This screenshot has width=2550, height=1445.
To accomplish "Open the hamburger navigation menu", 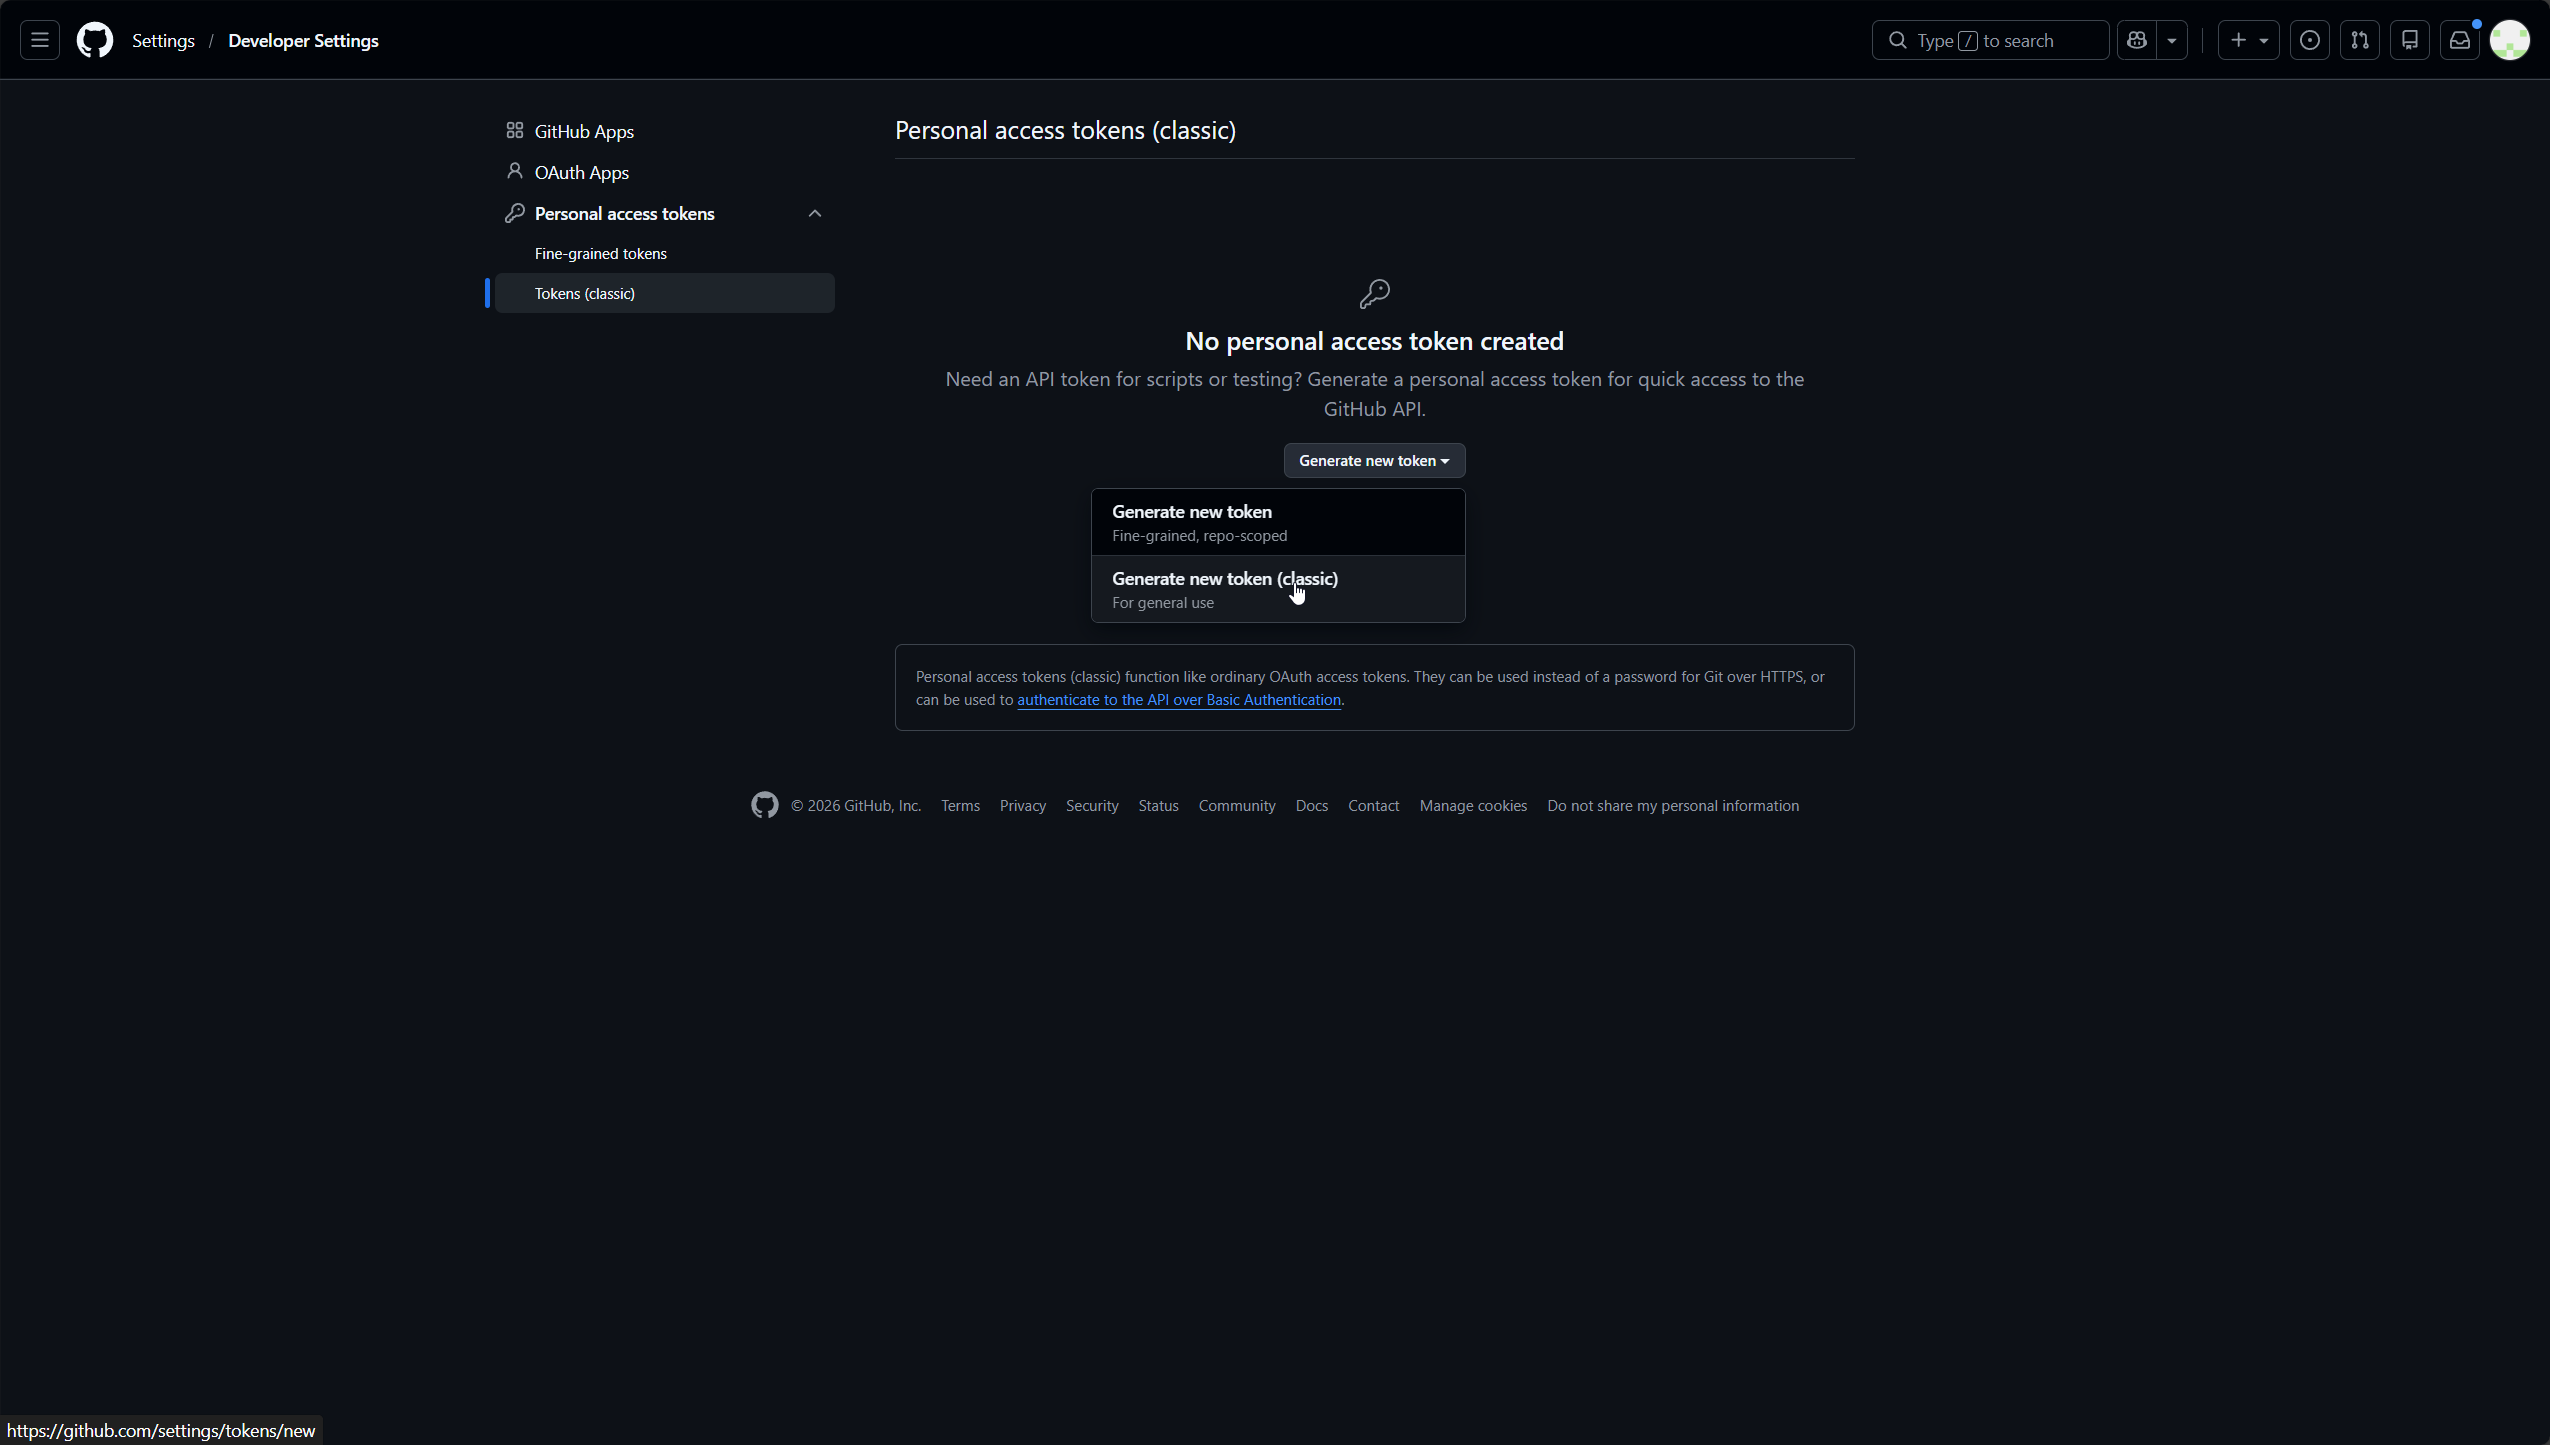I will tap(40, 40).
